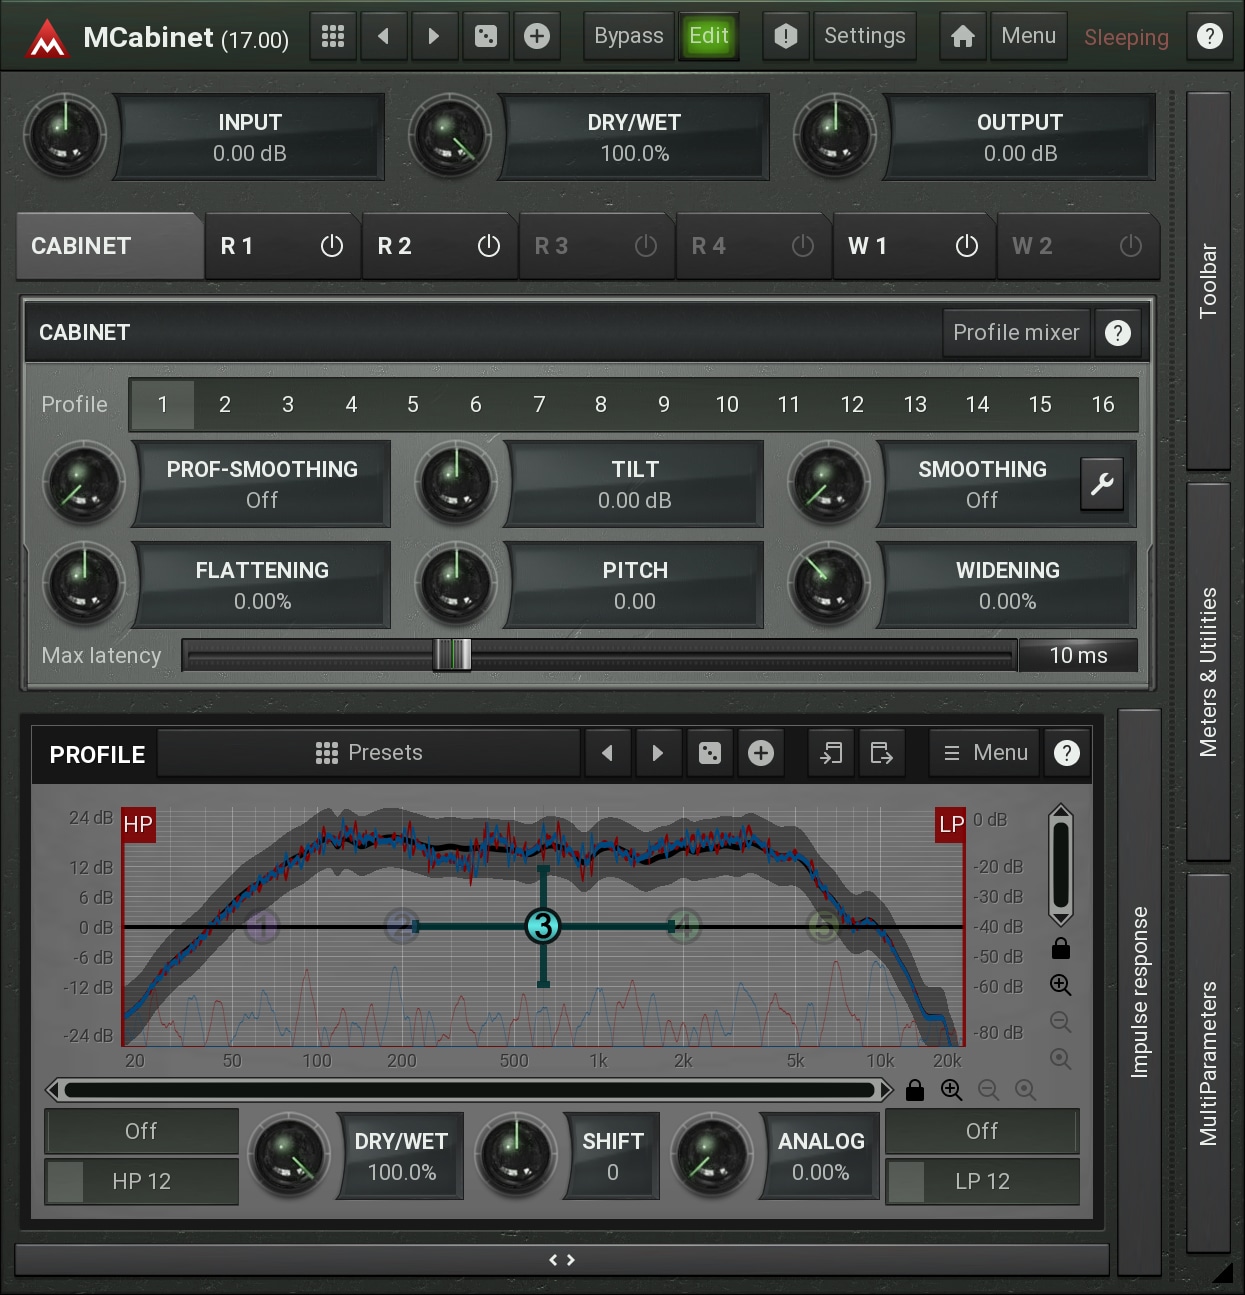Toggle the W 1 power button
This screenshot has height=1295, width=1245.
(966, 246)
